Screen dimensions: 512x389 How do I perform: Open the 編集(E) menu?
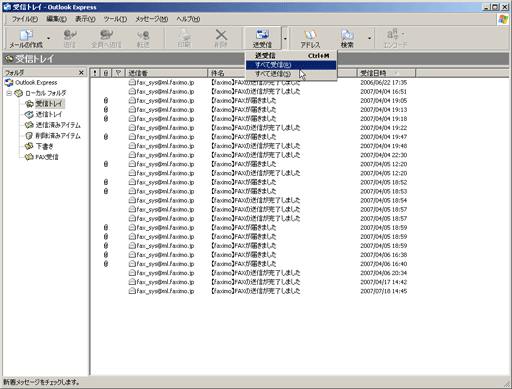[56, 19]
